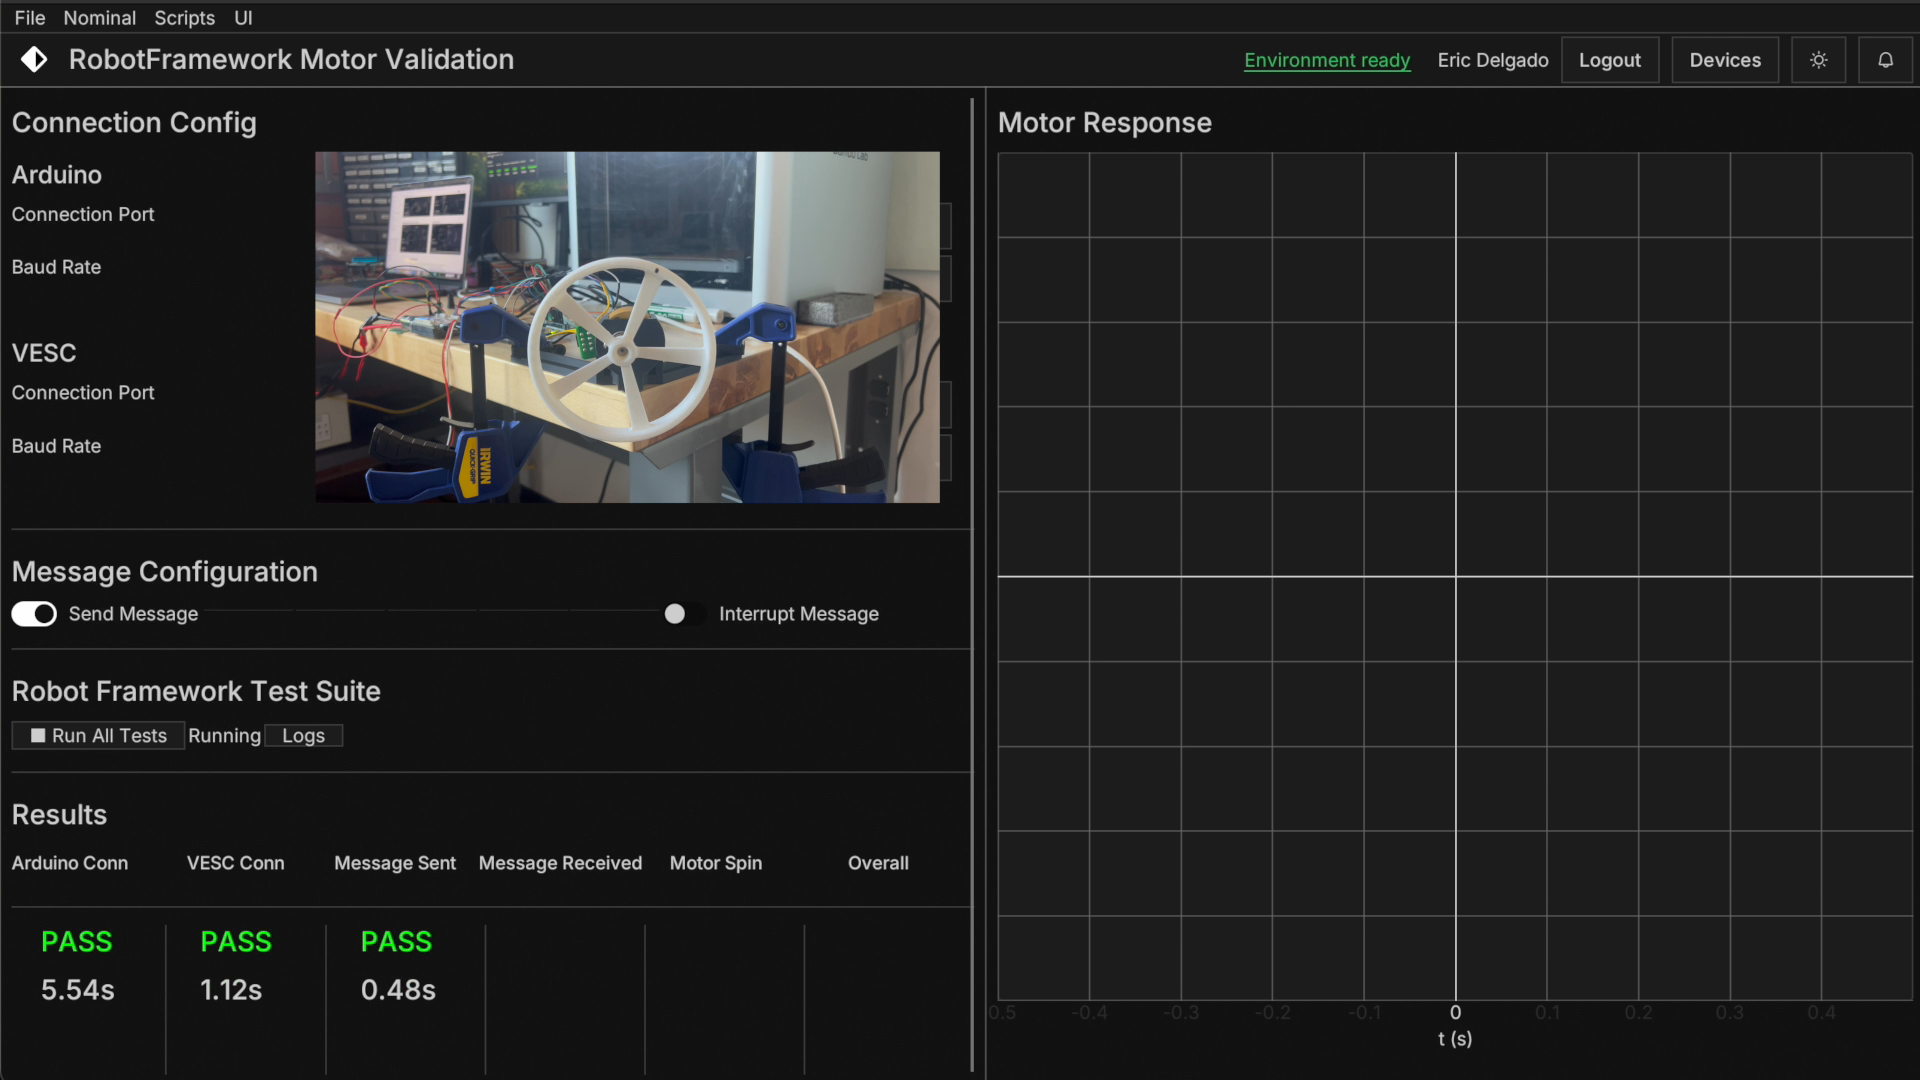Toggle light theme with sun icon
The height and width of the screenshot is (1080, 1920).
coord(1818,60)
